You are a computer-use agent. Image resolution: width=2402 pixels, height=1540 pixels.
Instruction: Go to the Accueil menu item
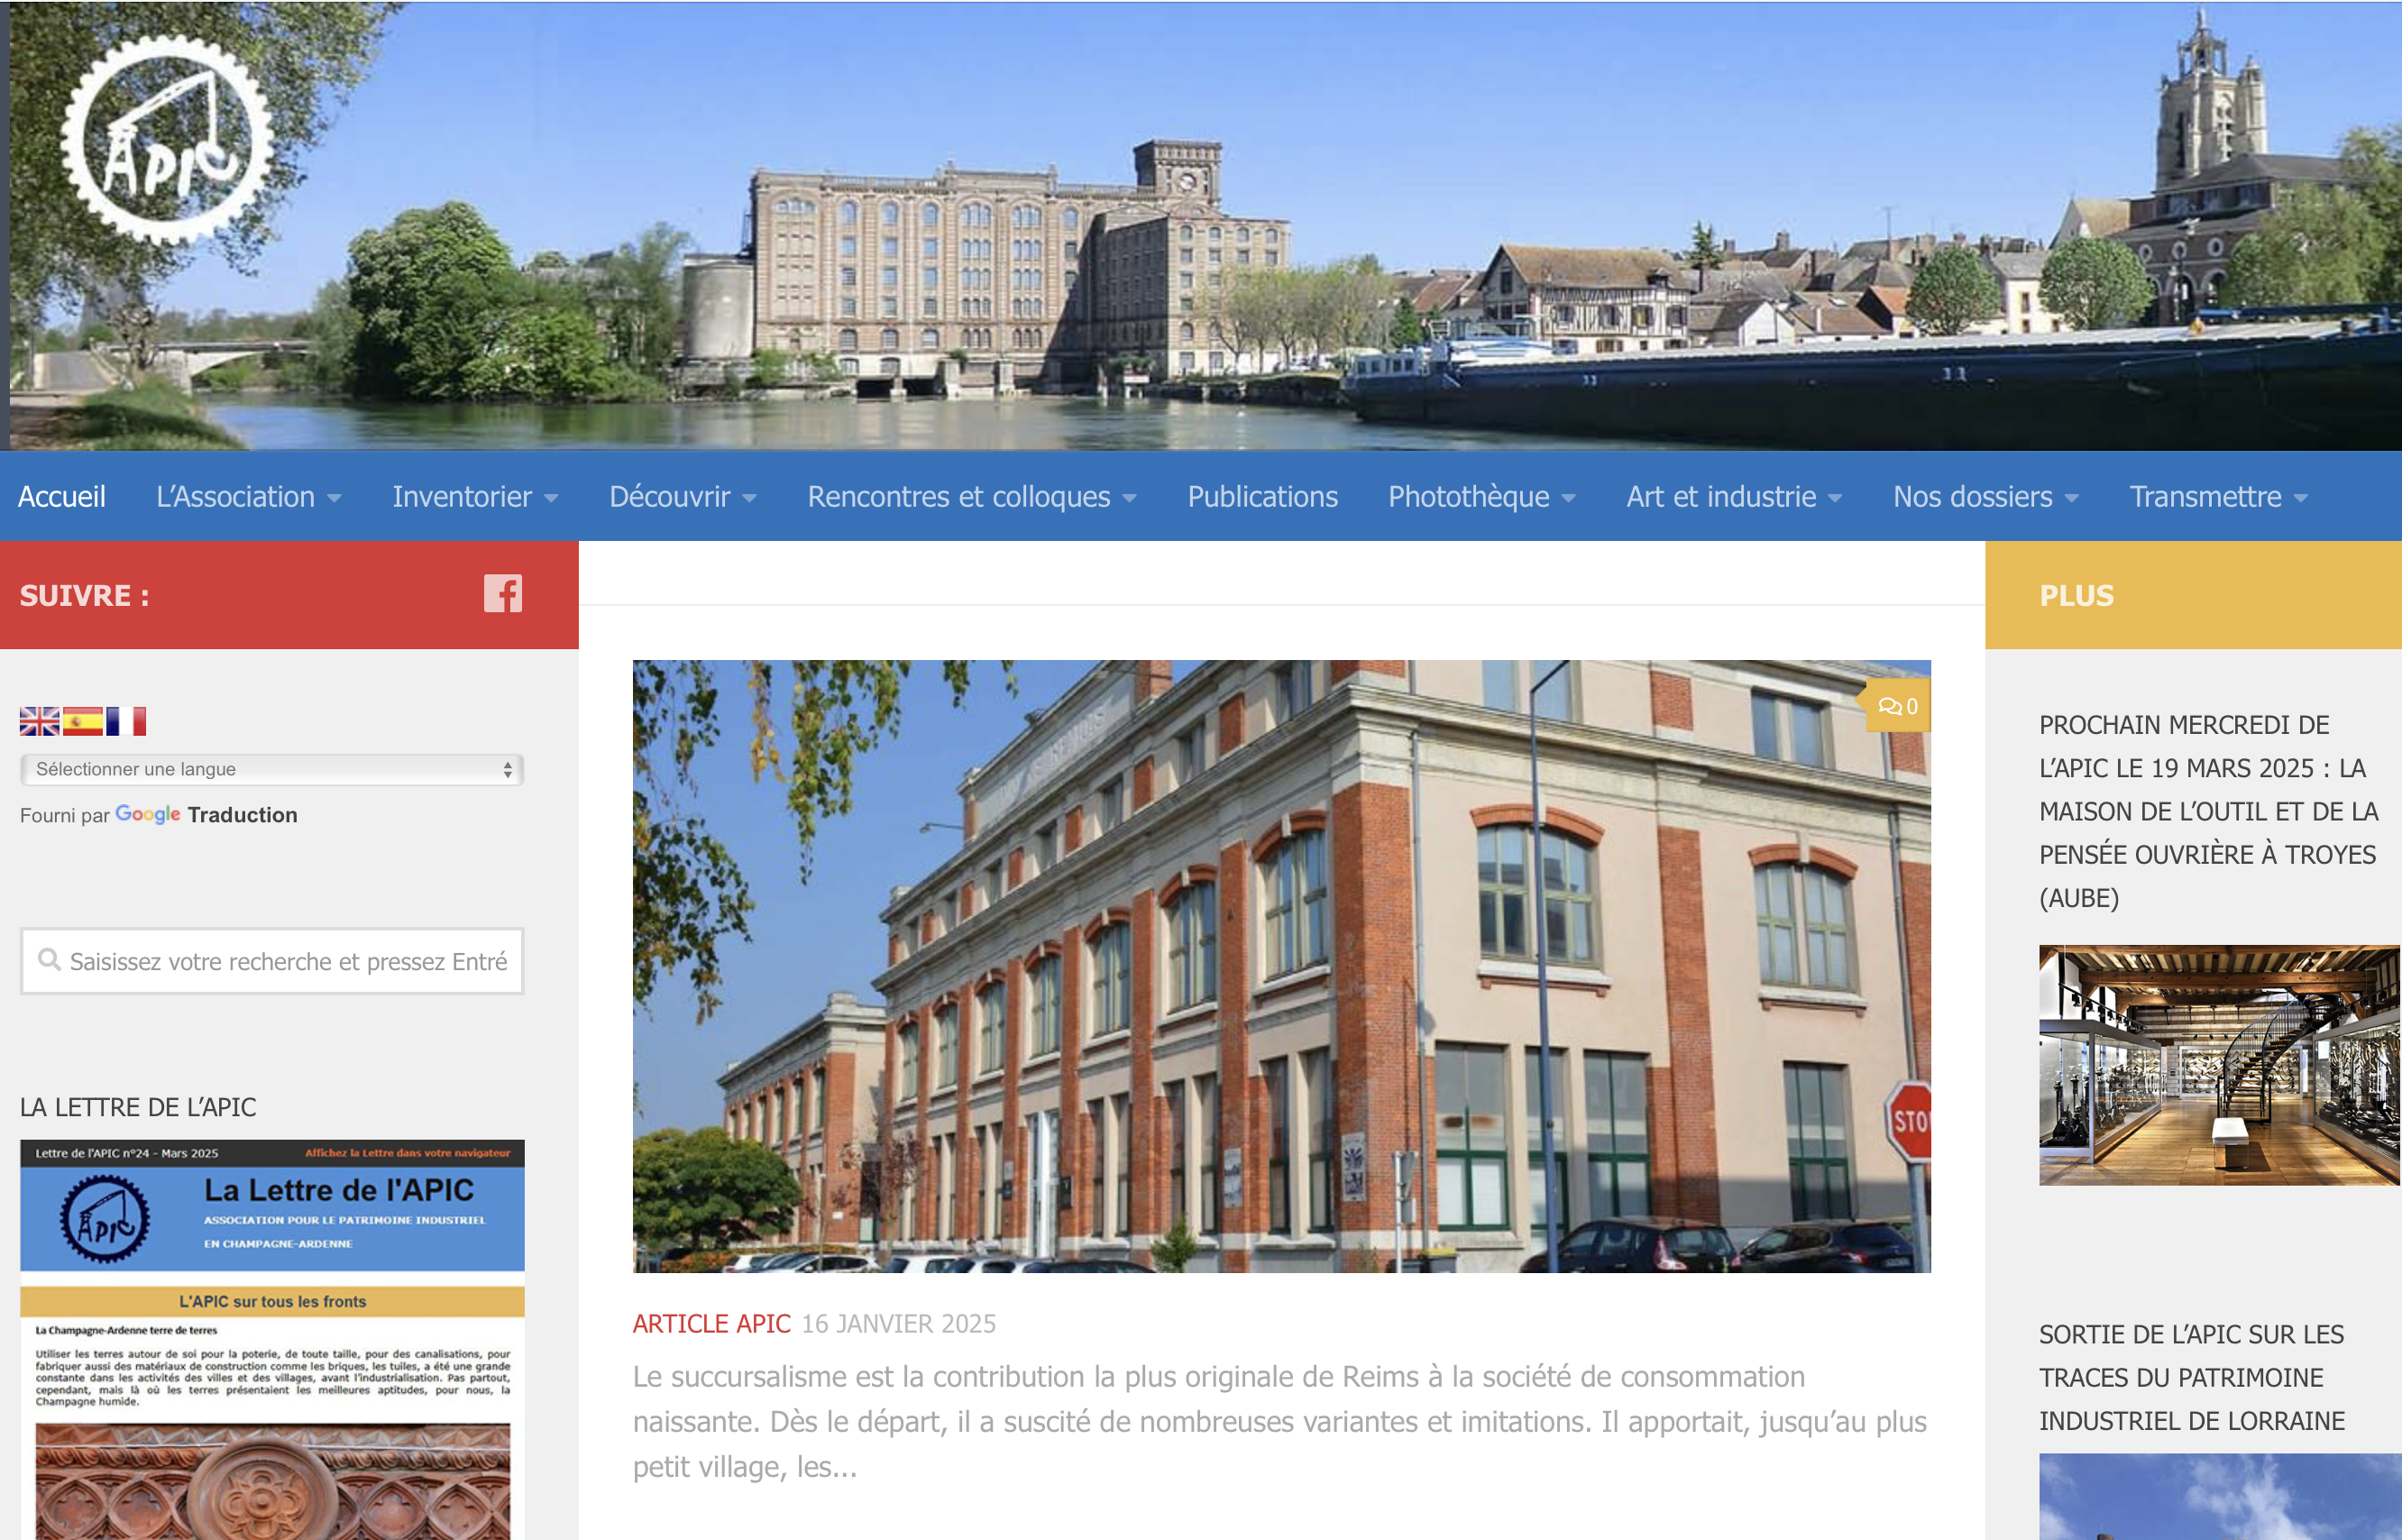(61, 497)
